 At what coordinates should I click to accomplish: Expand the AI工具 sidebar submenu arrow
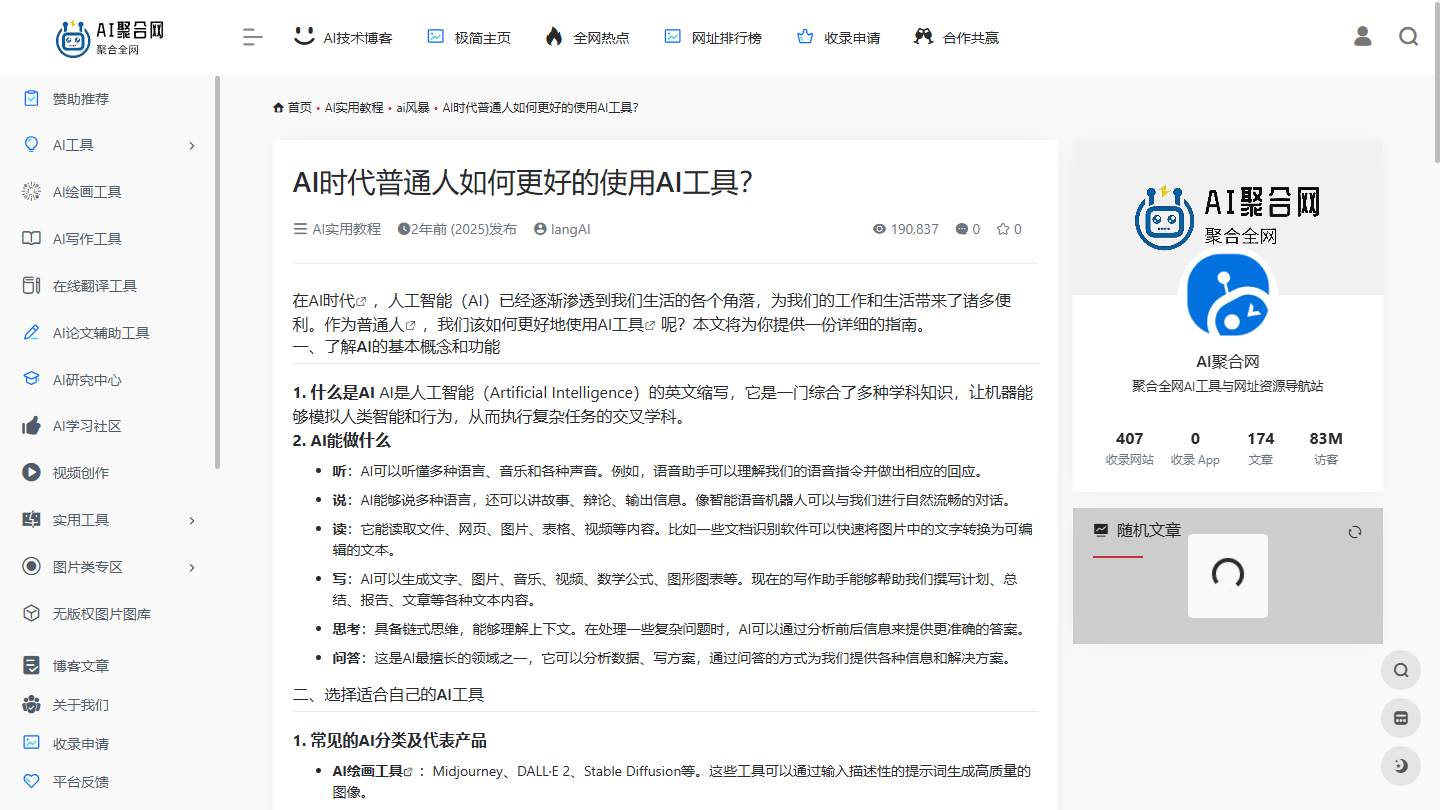click(x=192, y=146)
